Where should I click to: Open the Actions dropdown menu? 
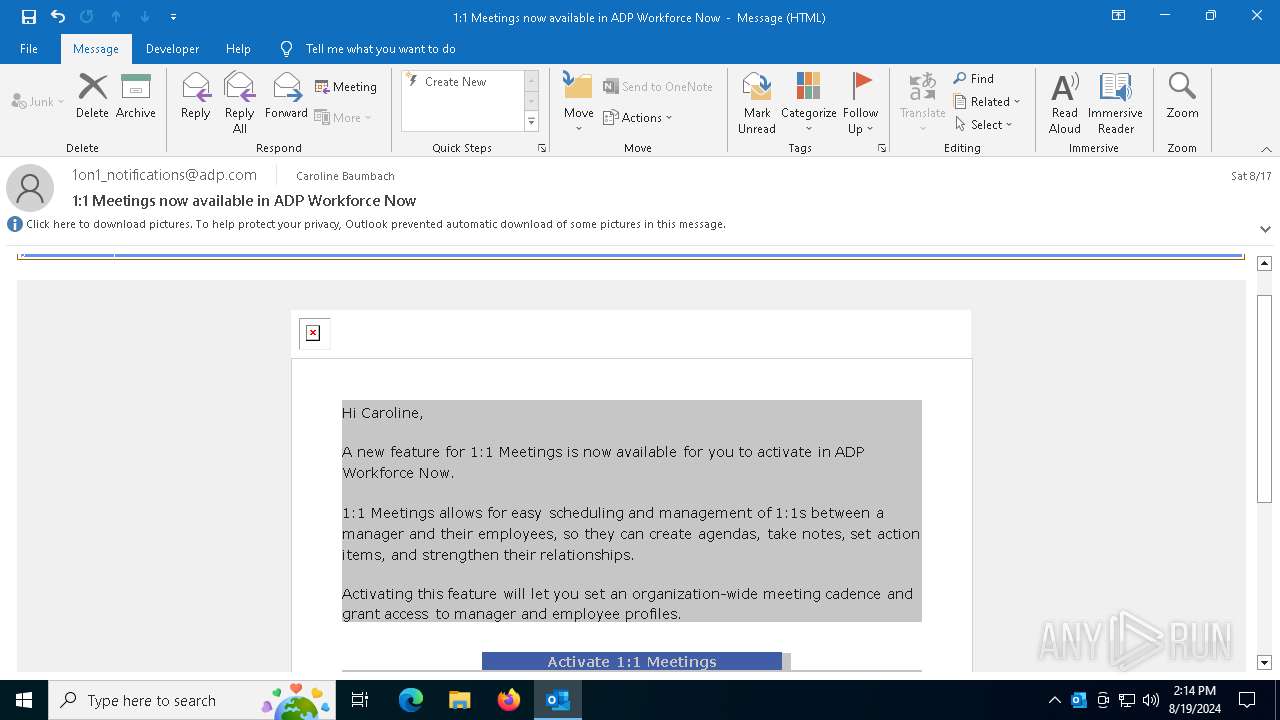638,118
